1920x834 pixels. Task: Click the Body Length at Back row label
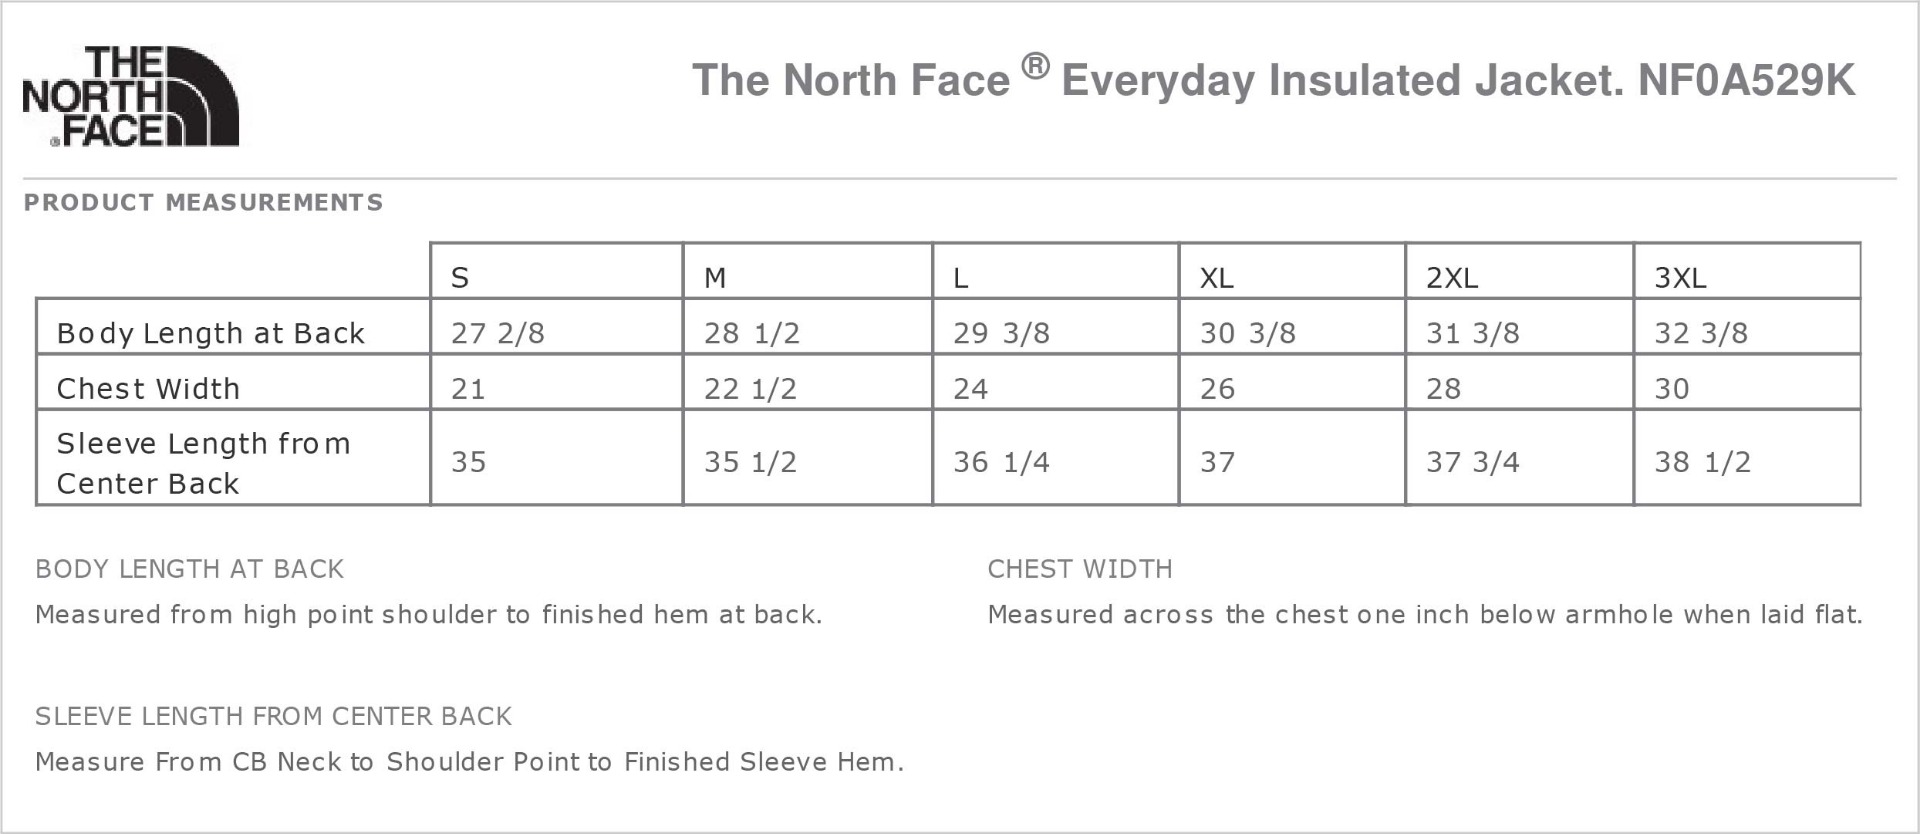click(x=210, y=333)
